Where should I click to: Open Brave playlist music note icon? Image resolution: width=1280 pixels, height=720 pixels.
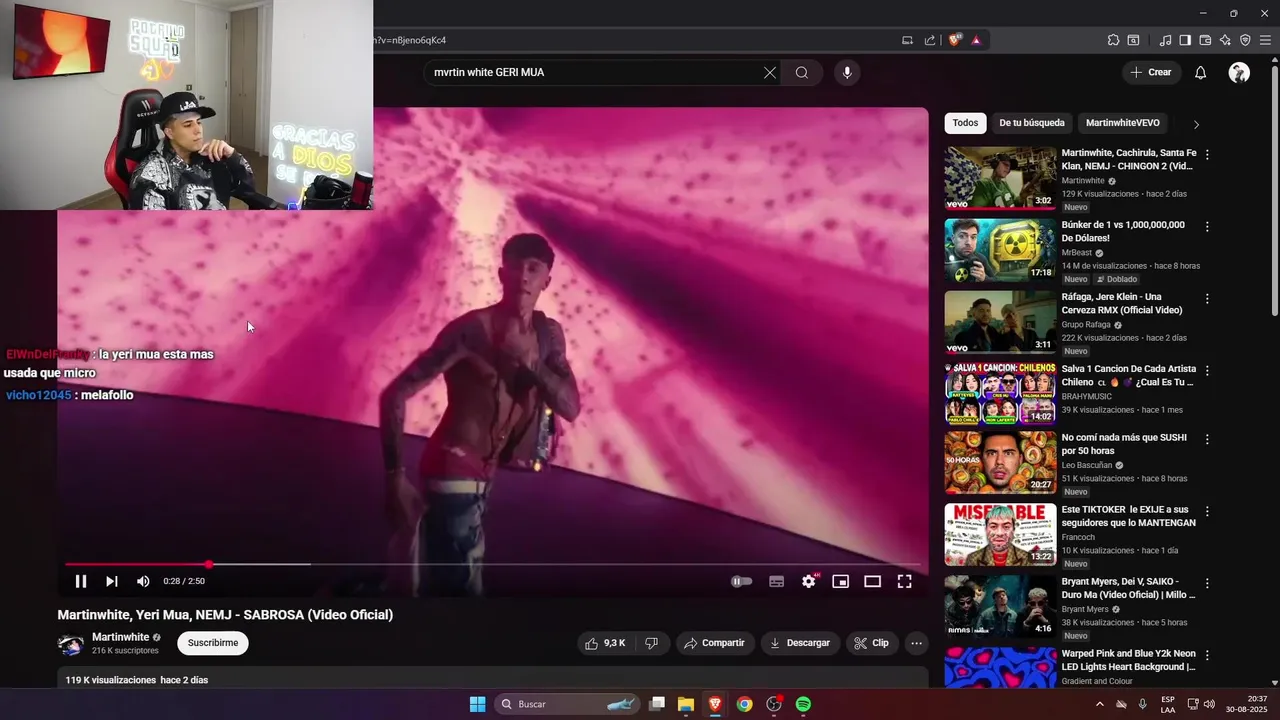[1165, 40]
